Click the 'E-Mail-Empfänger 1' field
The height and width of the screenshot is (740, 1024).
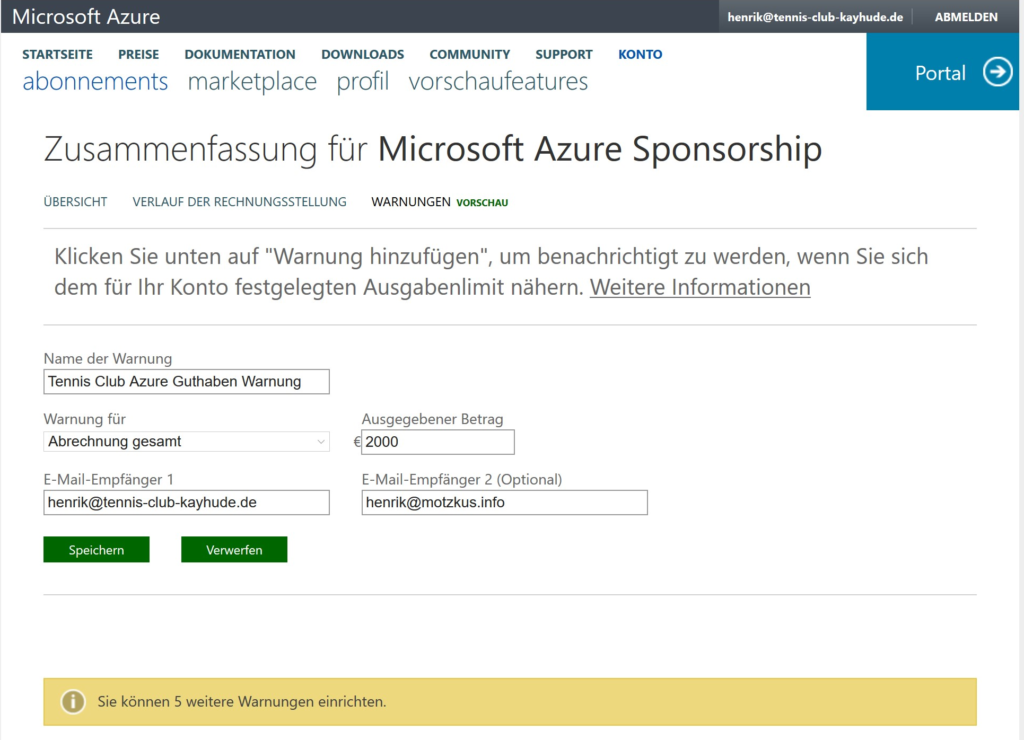coord(187,502)
